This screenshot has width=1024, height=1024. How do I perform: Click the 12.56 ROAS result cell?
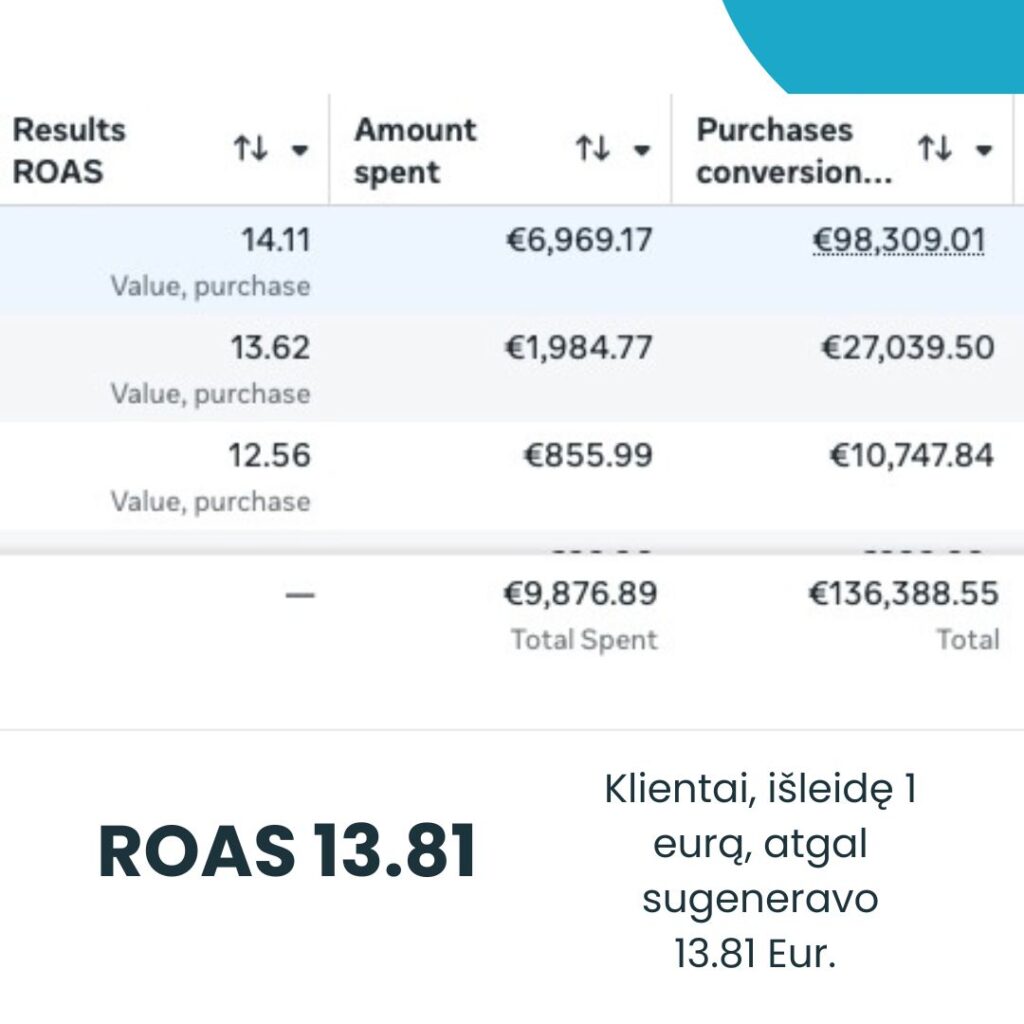click(x=270, y=456)
